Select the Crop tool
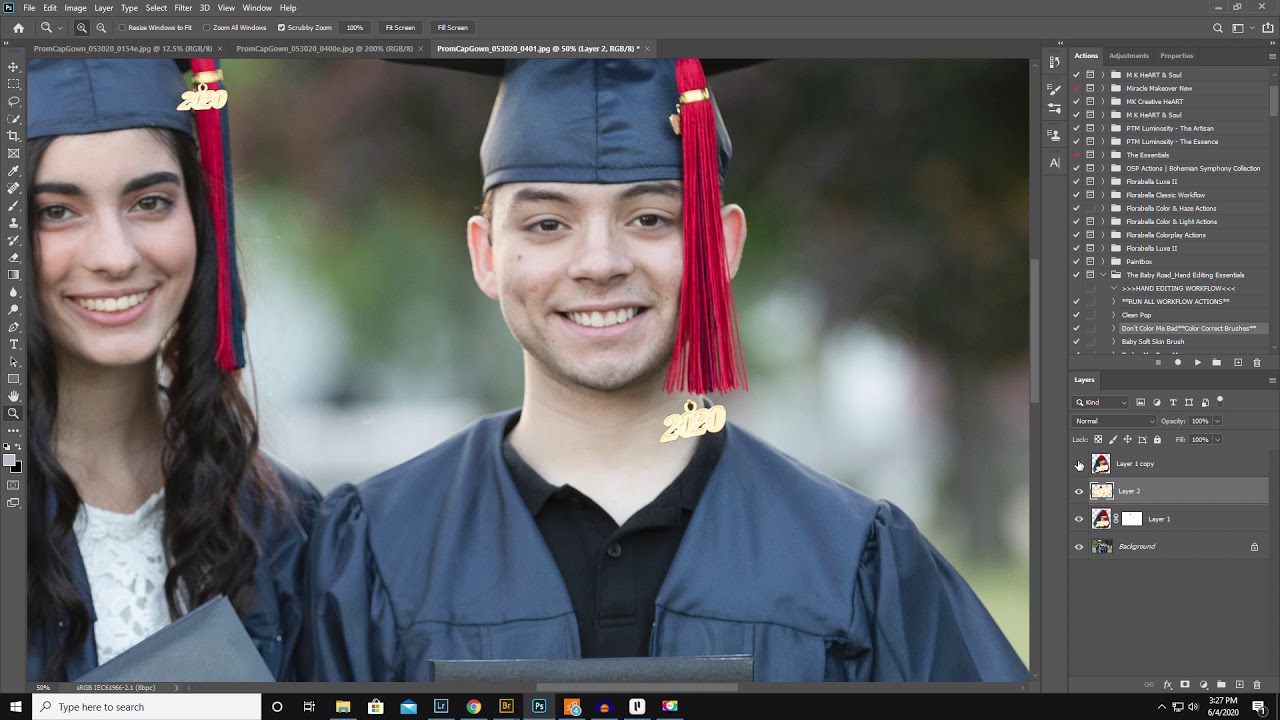The height and width of the screenshot is (720, 1280). point(13,136)
